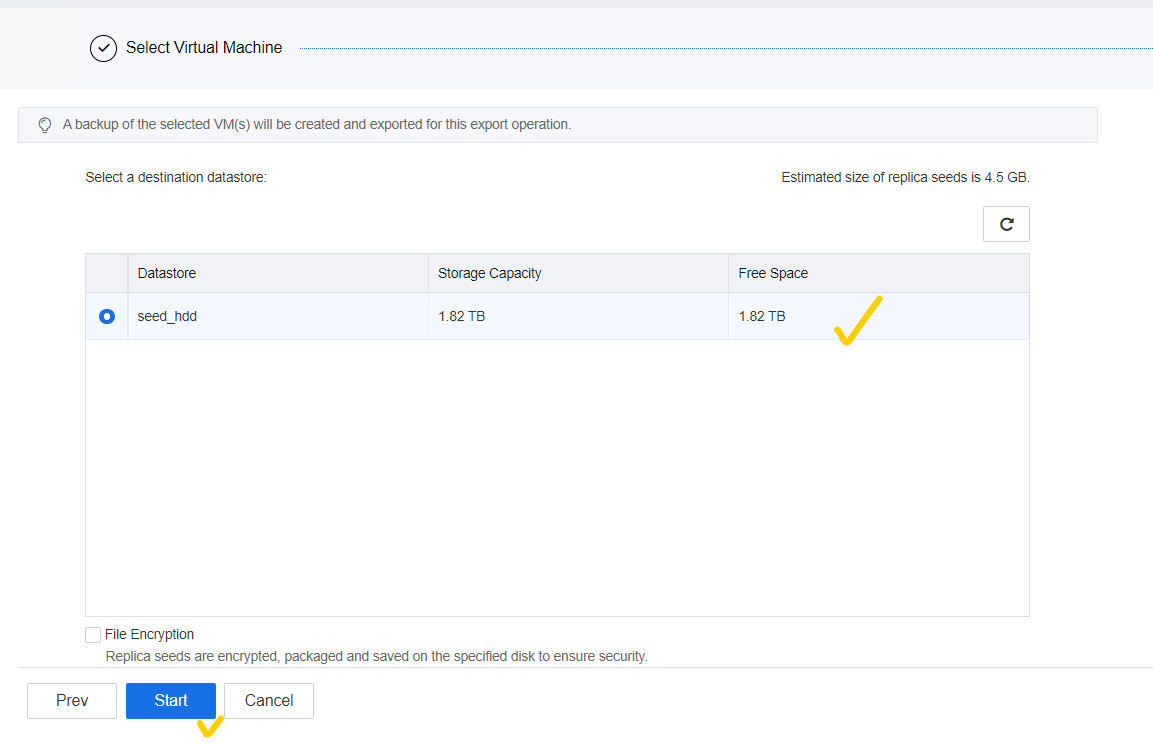Enable File Encryption checkbox
Screen dimensions: 1153x743
coord(93,635)
